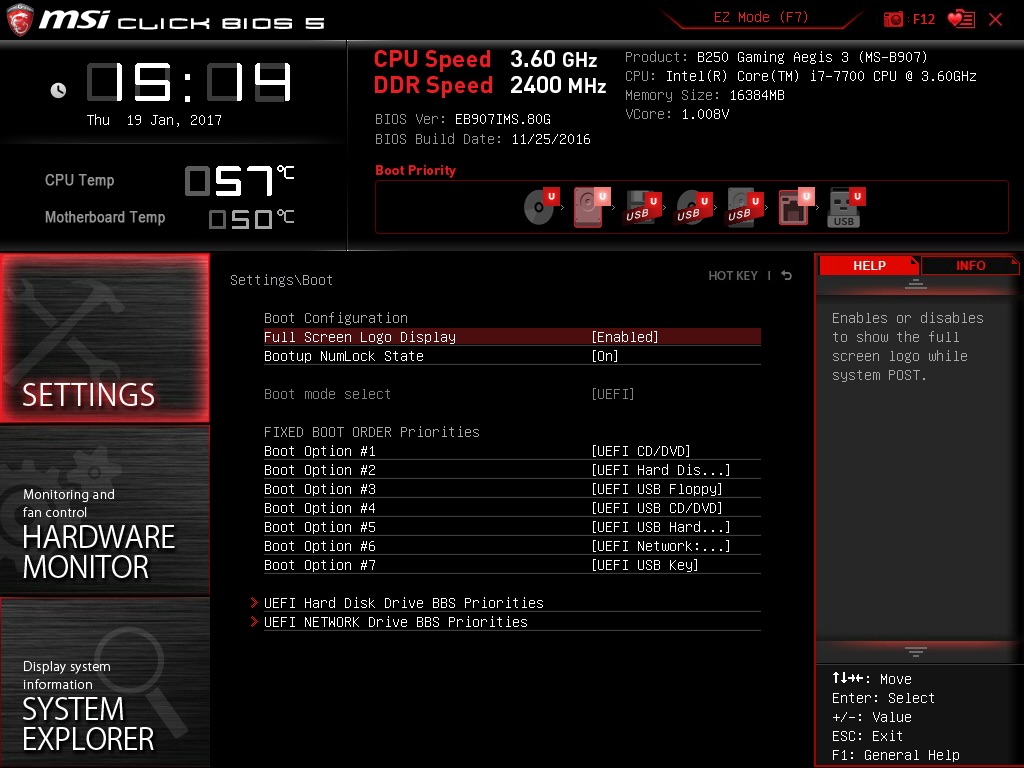Click the USB Hard Disk boot priority icon

click(x=744, y=208)
